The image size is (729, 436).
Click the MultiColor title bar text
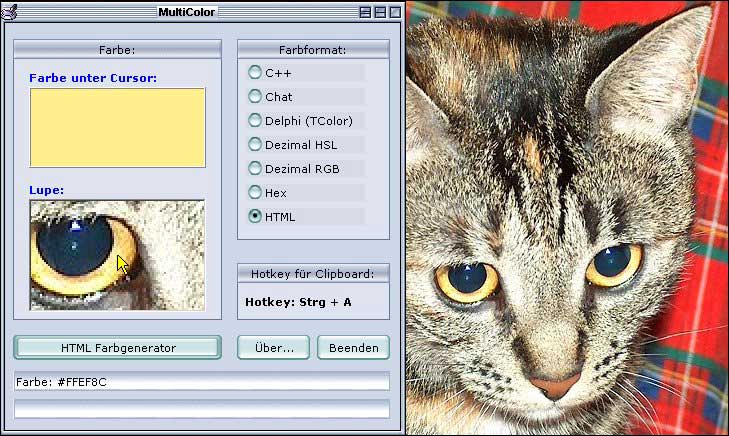point(186,12)
